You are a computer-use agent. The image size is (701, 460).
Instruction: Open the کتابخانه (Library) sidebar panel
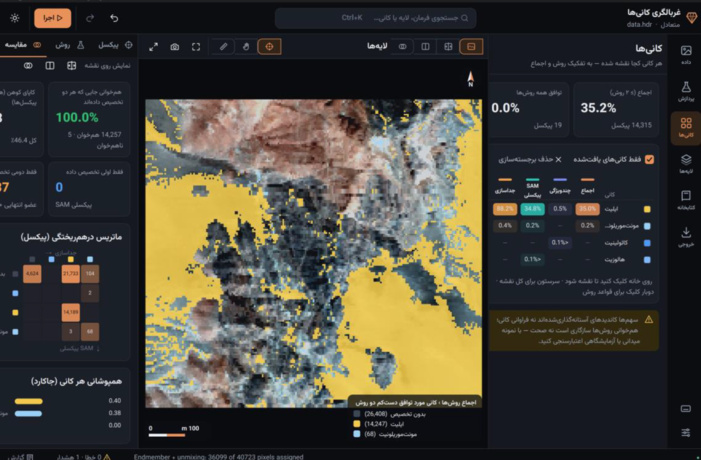(685, 200)
